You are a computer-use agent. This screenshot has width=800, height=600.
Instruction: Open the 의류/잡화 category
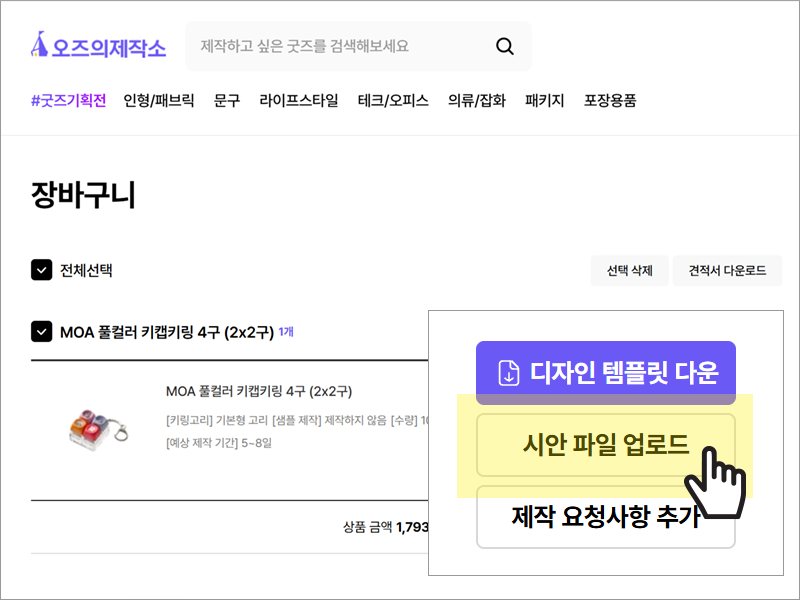[x=477, y=101]
